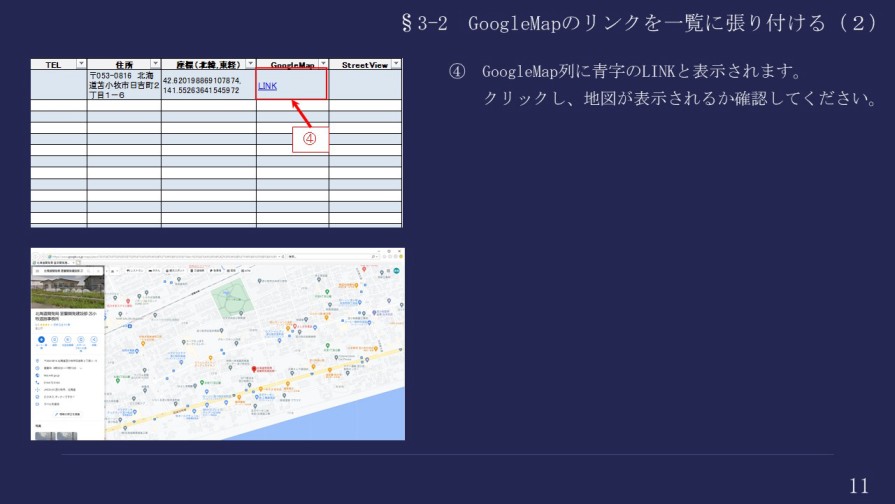Open the StreetView column filter dropdown
This screenshot has width=895, height=504.
[396, 64]
